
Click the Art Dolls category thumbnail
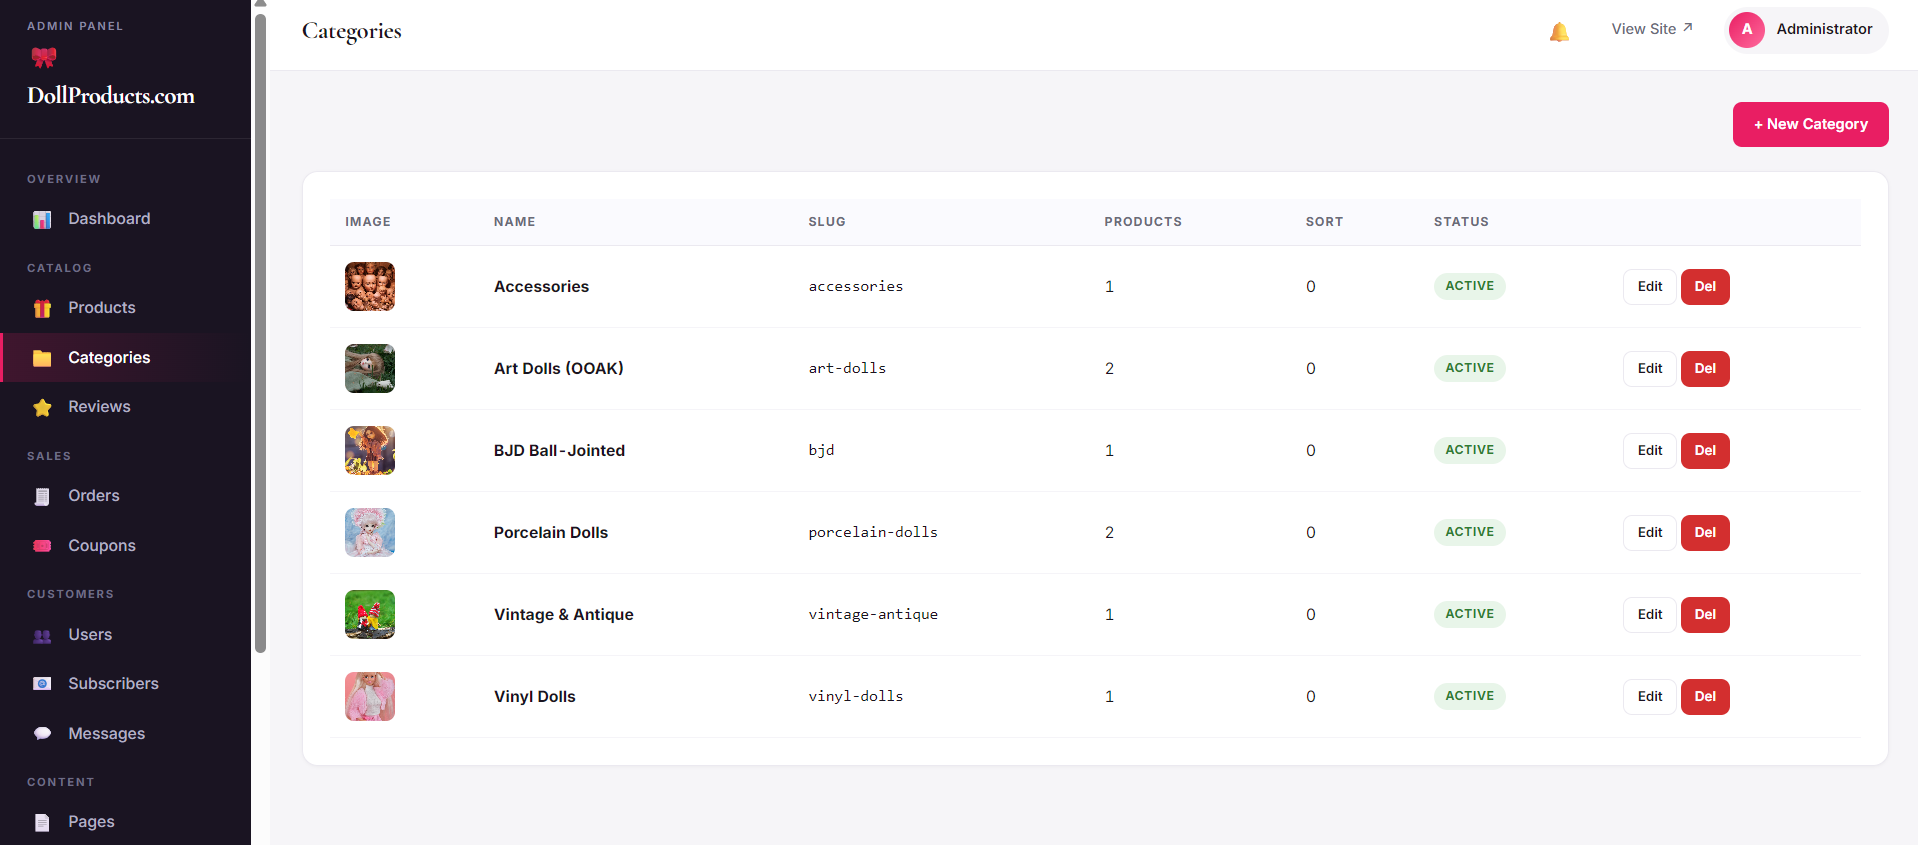370,369
